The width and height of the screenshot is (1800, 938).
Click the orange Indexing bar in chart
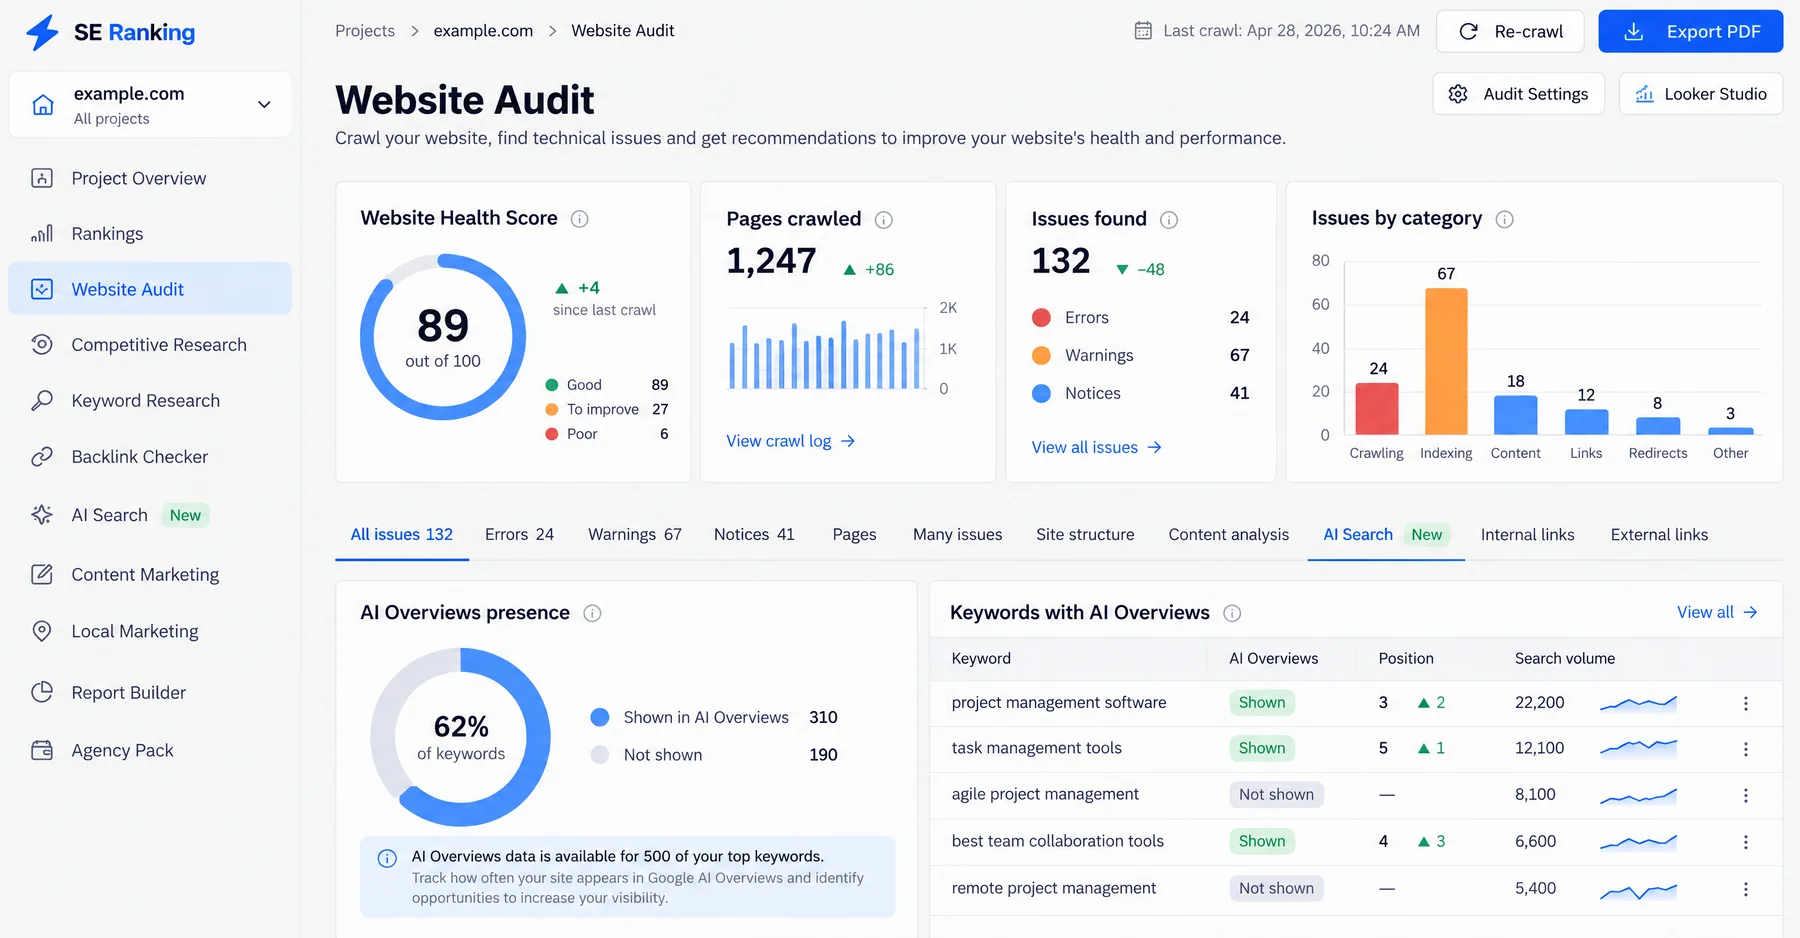click(x=1446, y=361)
